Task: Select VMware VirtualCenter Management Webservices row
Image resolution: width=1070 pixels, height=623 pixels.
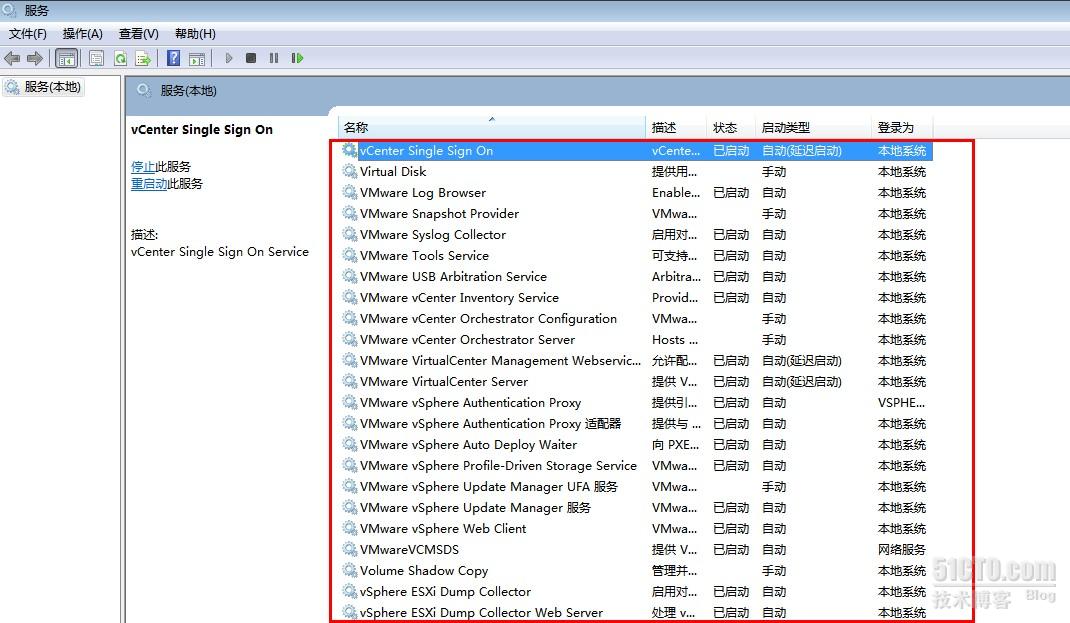Action: 636,361
